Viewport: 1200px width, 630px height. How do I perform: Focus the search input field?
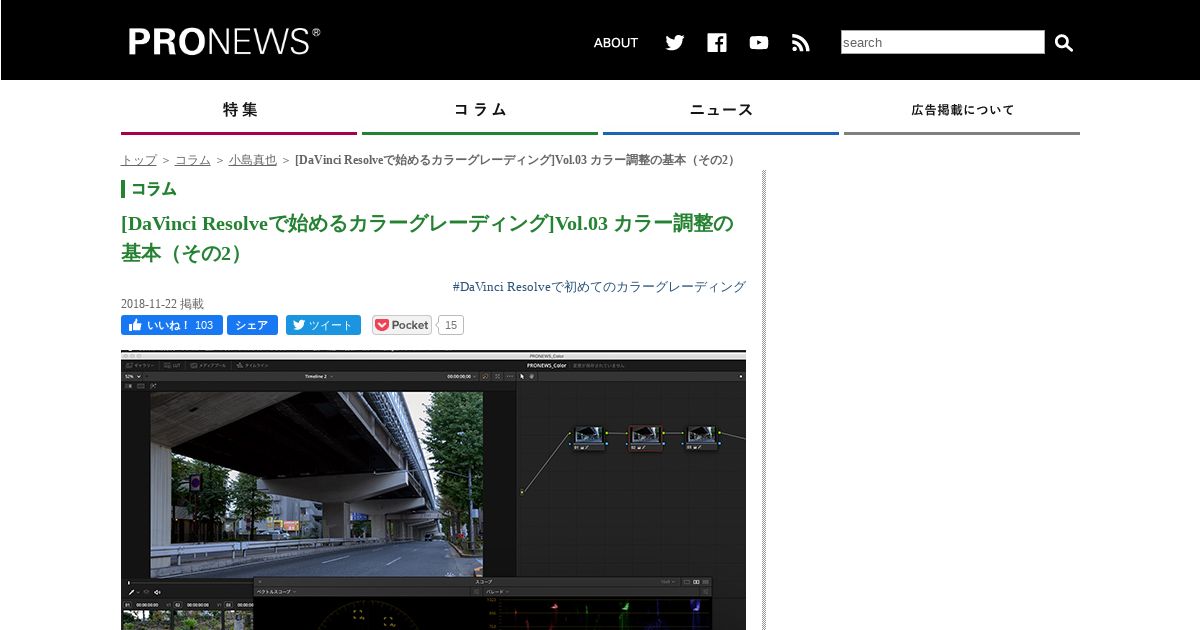tap(943, 42)
